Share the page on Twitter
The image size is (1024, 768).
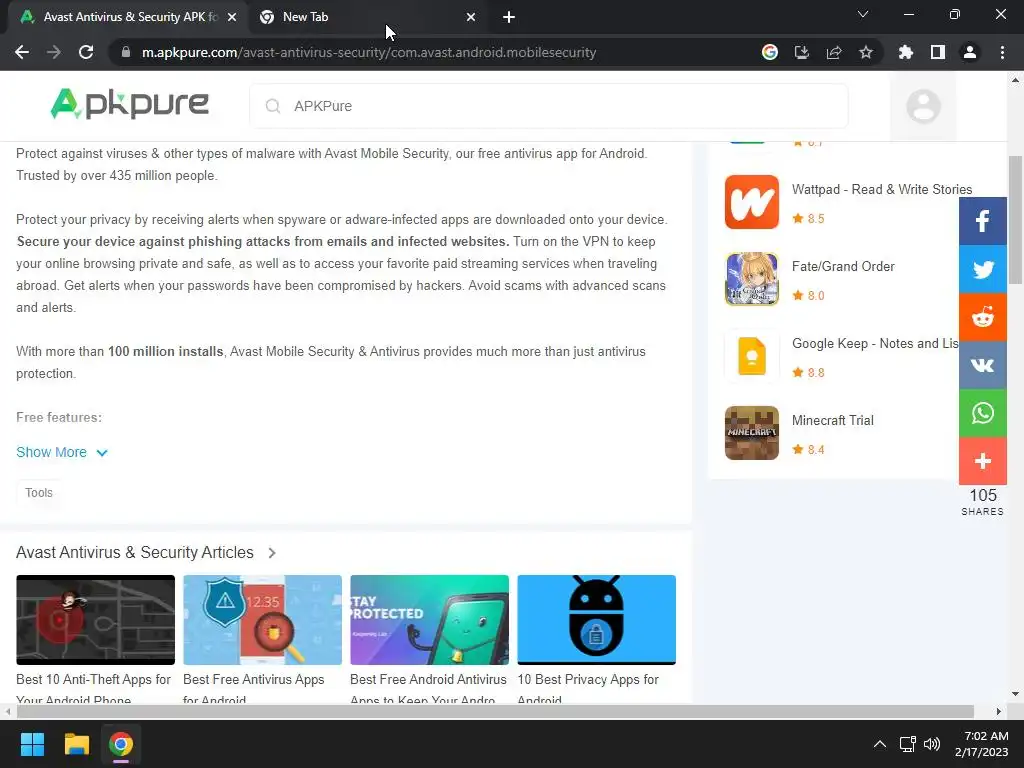pos(982,269)
